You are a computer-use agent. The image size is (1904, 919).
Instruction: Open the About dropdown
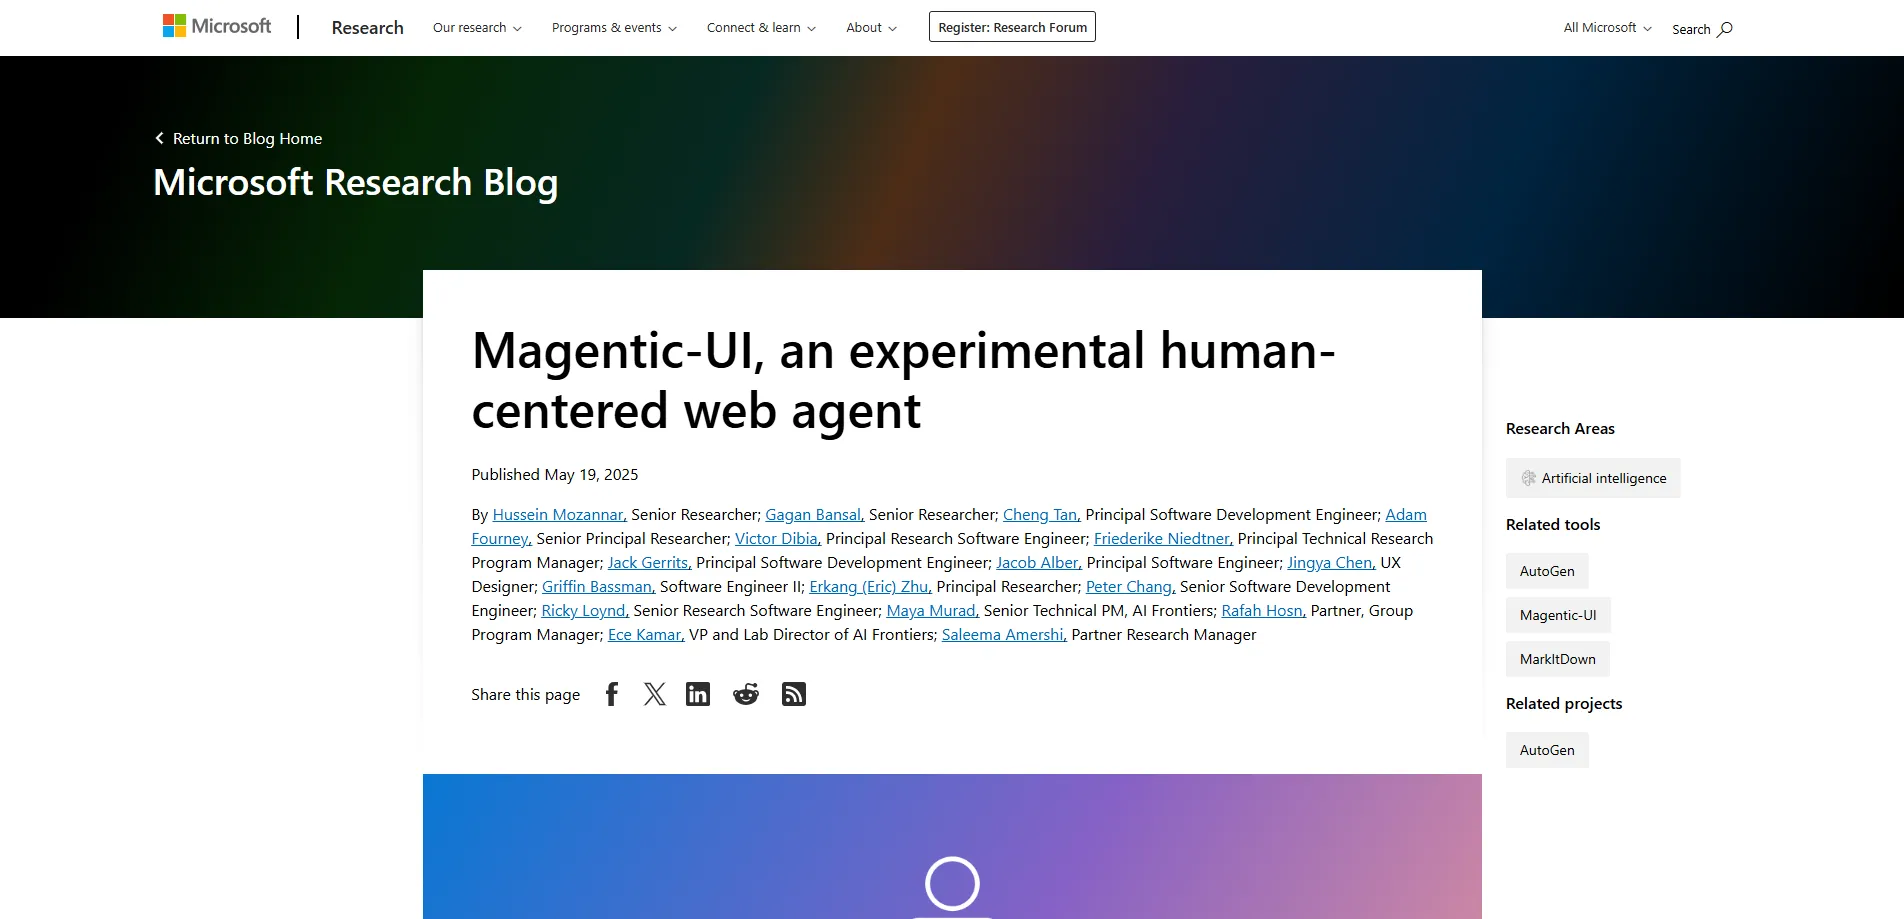(869, 27)
